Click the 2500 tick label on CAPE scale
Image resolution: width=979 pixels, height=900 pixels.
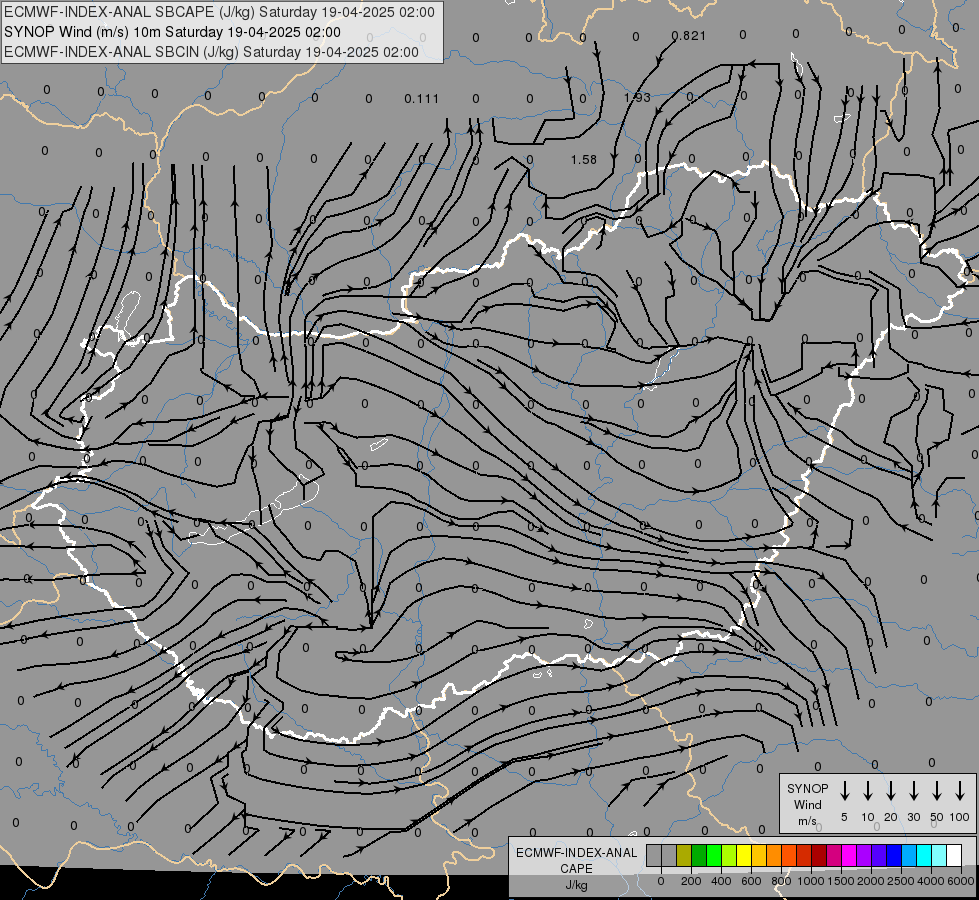[901, 881]
